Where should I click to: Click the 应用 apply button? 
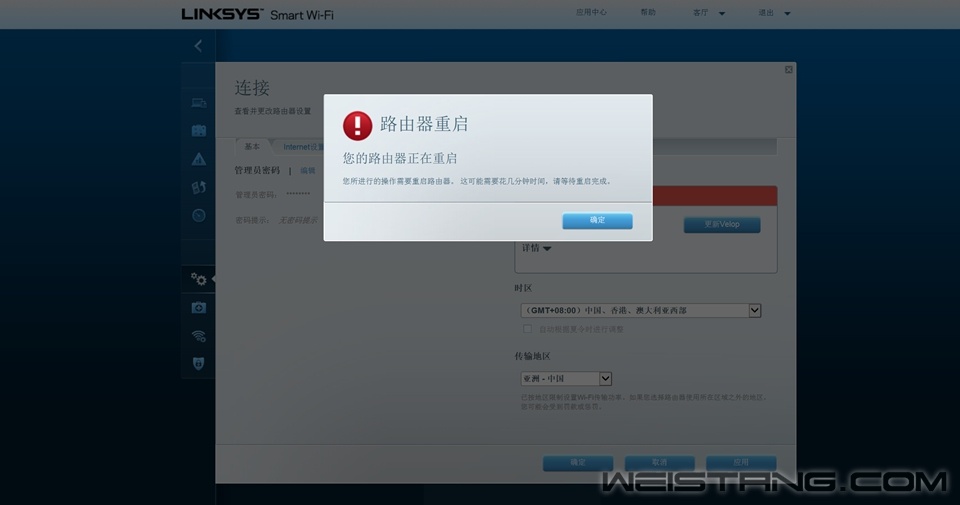[740, 463]
